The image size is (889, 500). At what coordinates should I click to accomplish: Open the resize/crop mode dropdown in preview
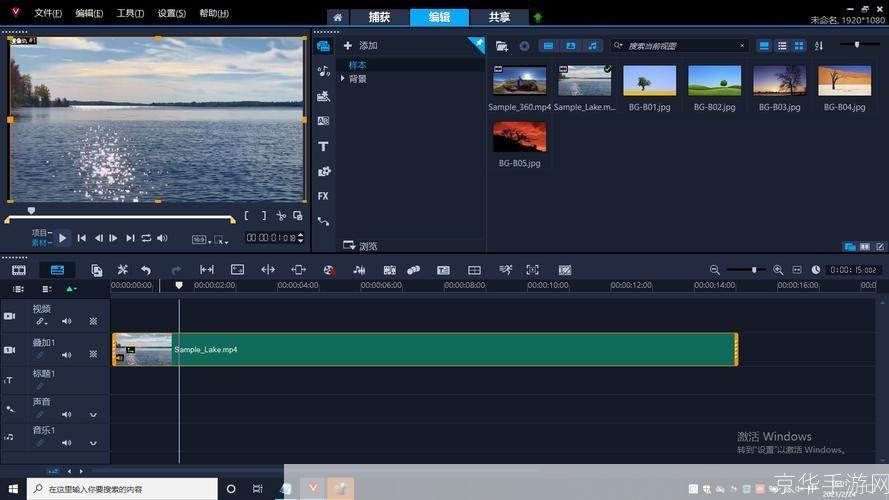point(222,240)
